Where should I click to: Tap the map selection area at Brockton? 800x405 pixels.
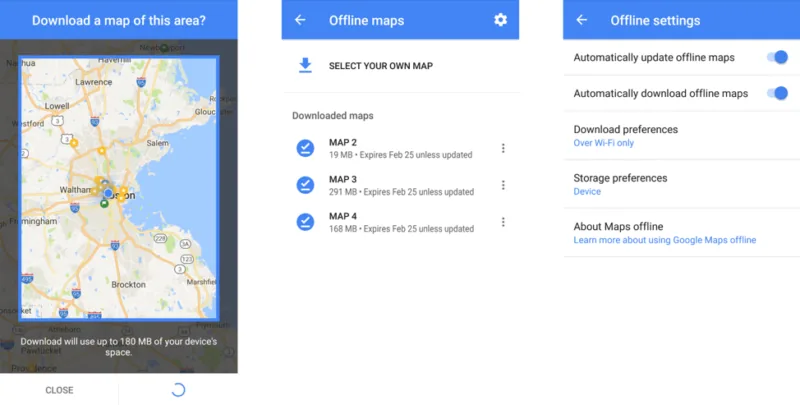pyautogui.click(x=128, y=285)
